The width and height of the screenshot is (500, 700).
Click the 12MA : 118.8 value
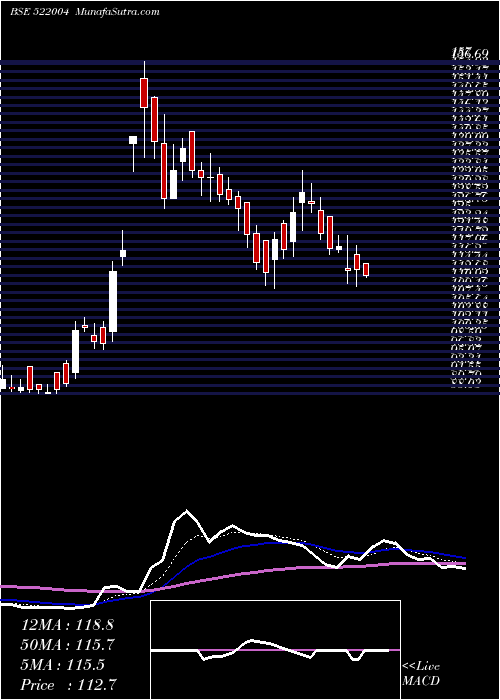(x=67, y=624)
